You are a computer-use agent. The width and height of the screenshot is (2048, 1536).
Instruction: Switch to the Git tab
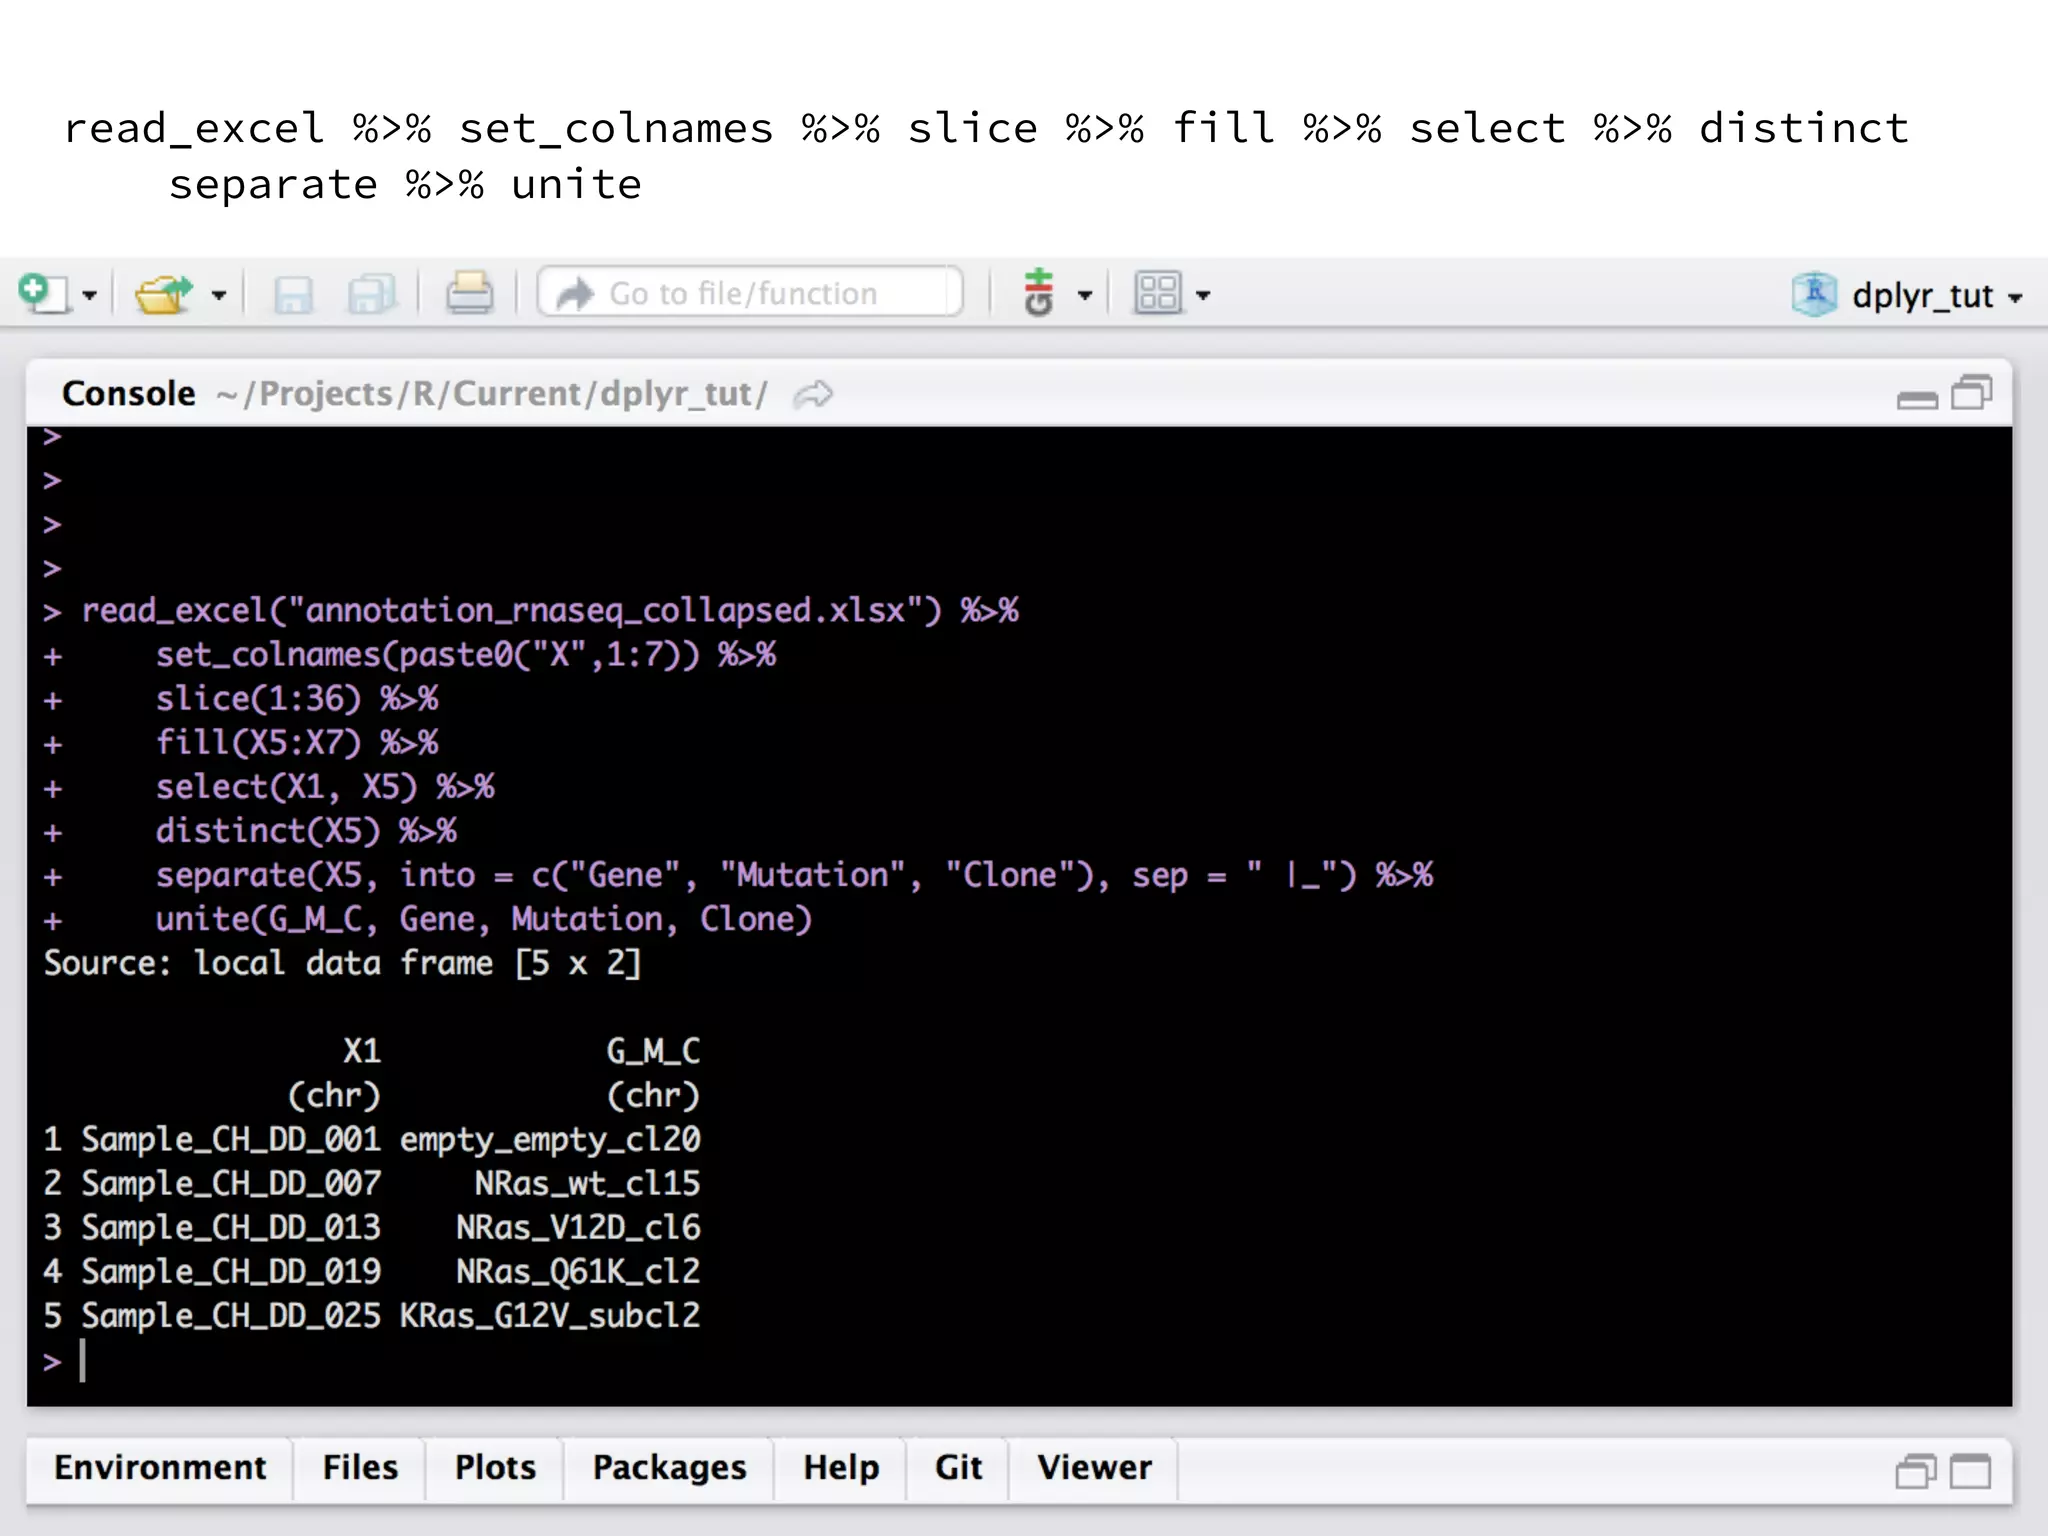point(958,1467)
